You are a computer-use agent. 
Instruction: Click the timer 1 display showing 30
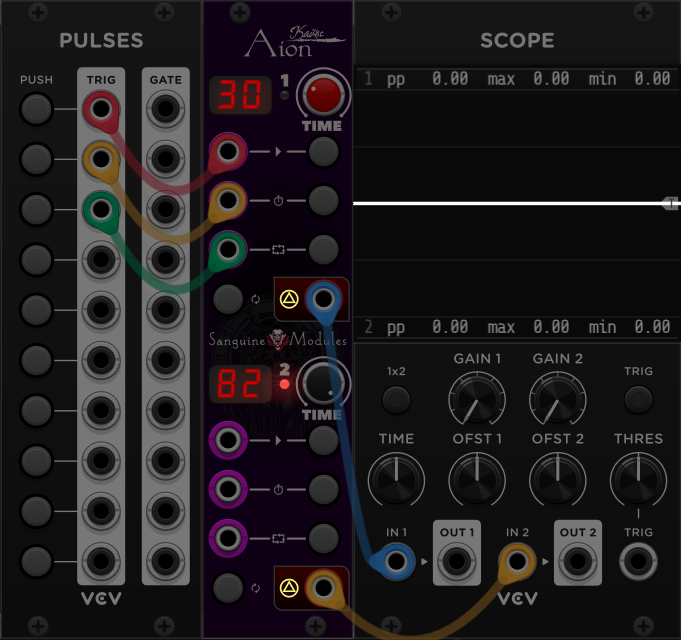click(240, 95)
